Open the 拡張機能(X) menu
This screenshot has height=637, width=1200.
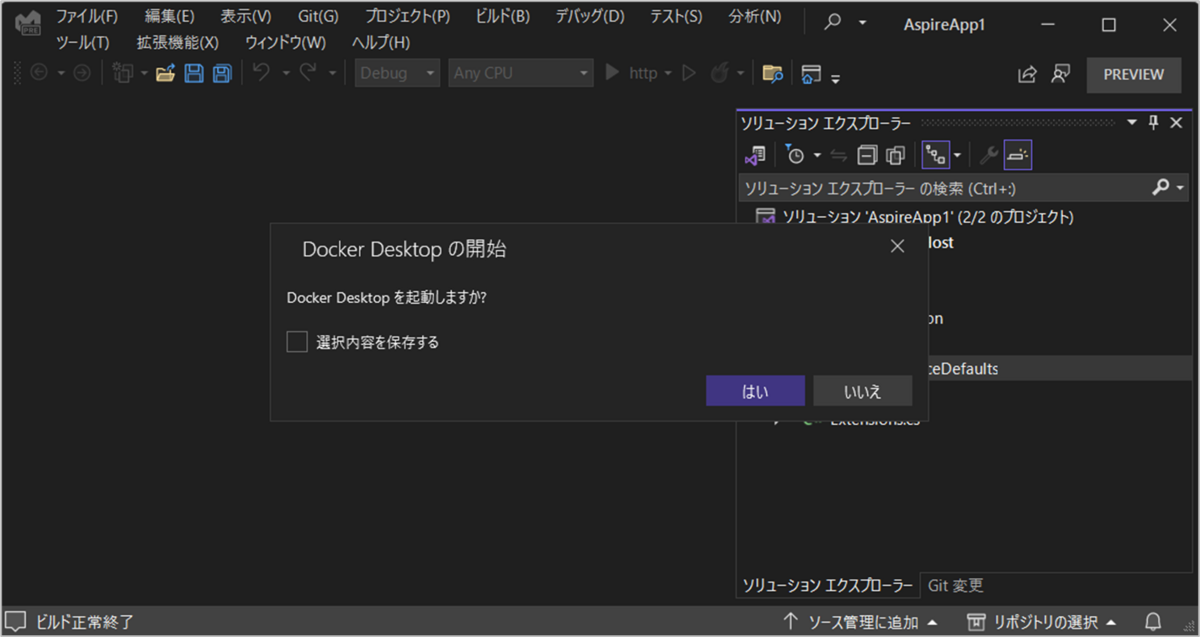pos(178,42)
